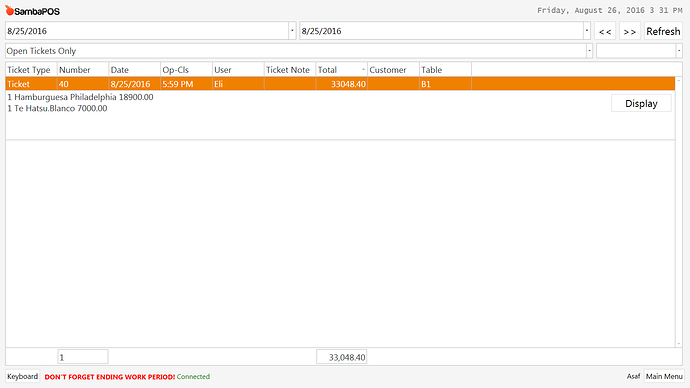The image size is (690, 388).
Task: Click the ticket count field showing 1
Action: pyautogui.click(x=83, y=357)
